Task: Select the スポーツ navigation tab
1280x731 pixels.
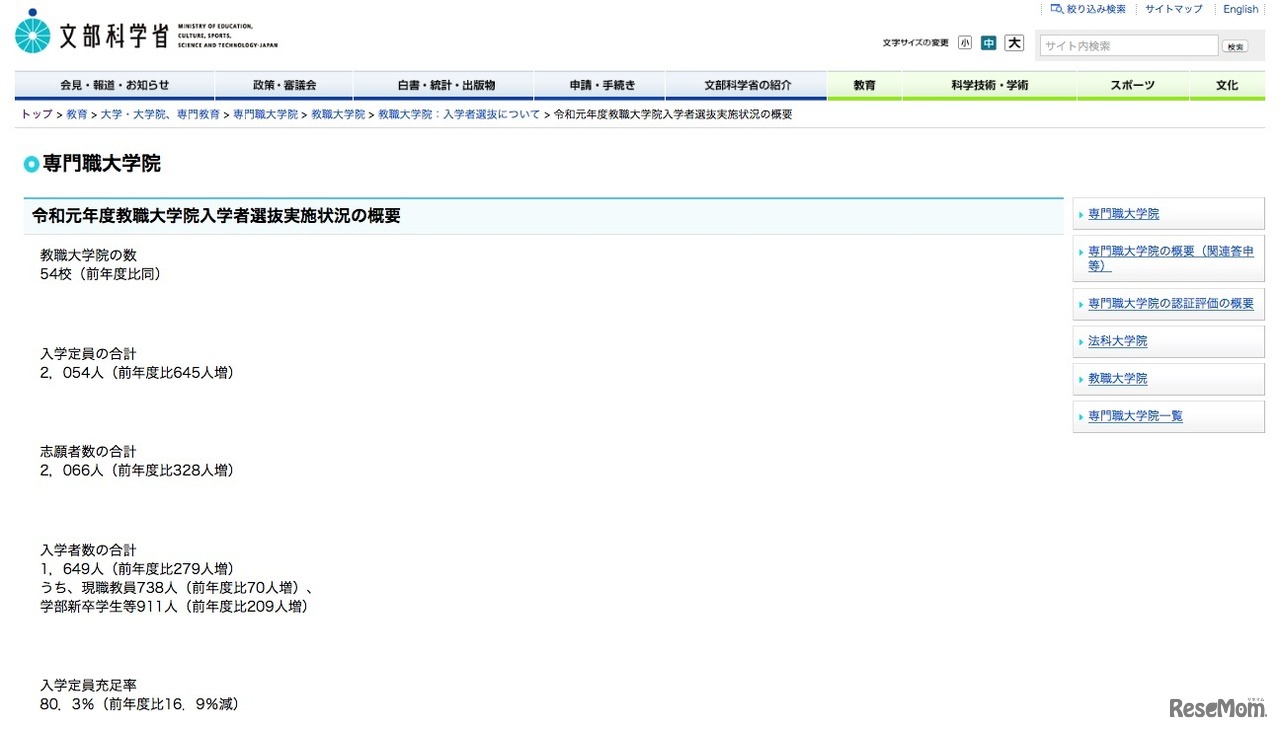Action: pyautogui.click(x=1133, y=86)
